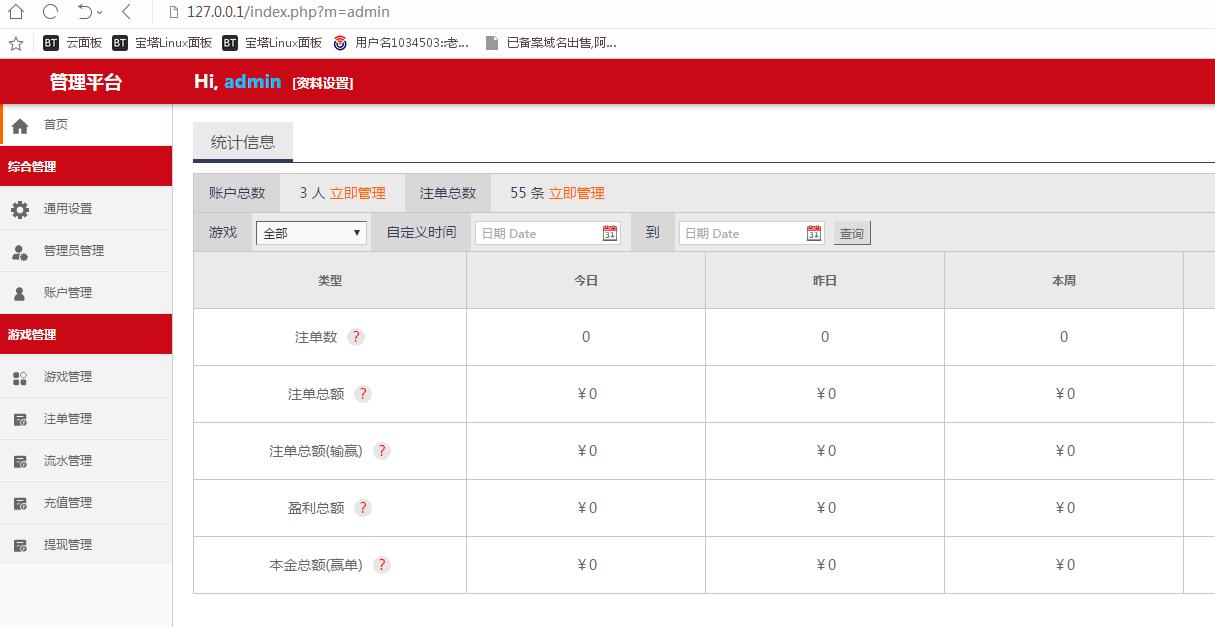The image size is (1215, 627).
Task: Click the home icon in sidebar
Action: 20,126
